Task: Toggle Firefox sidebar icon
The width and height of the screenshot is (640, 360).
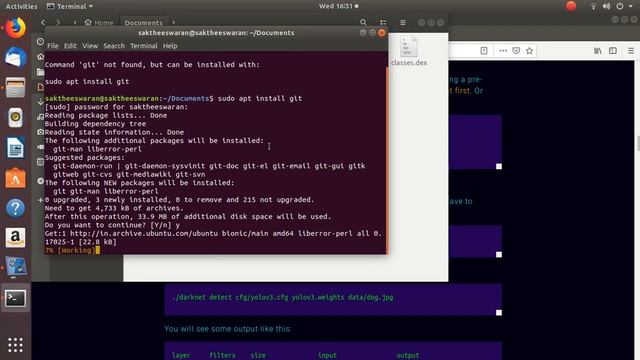Action: point(613,51)
